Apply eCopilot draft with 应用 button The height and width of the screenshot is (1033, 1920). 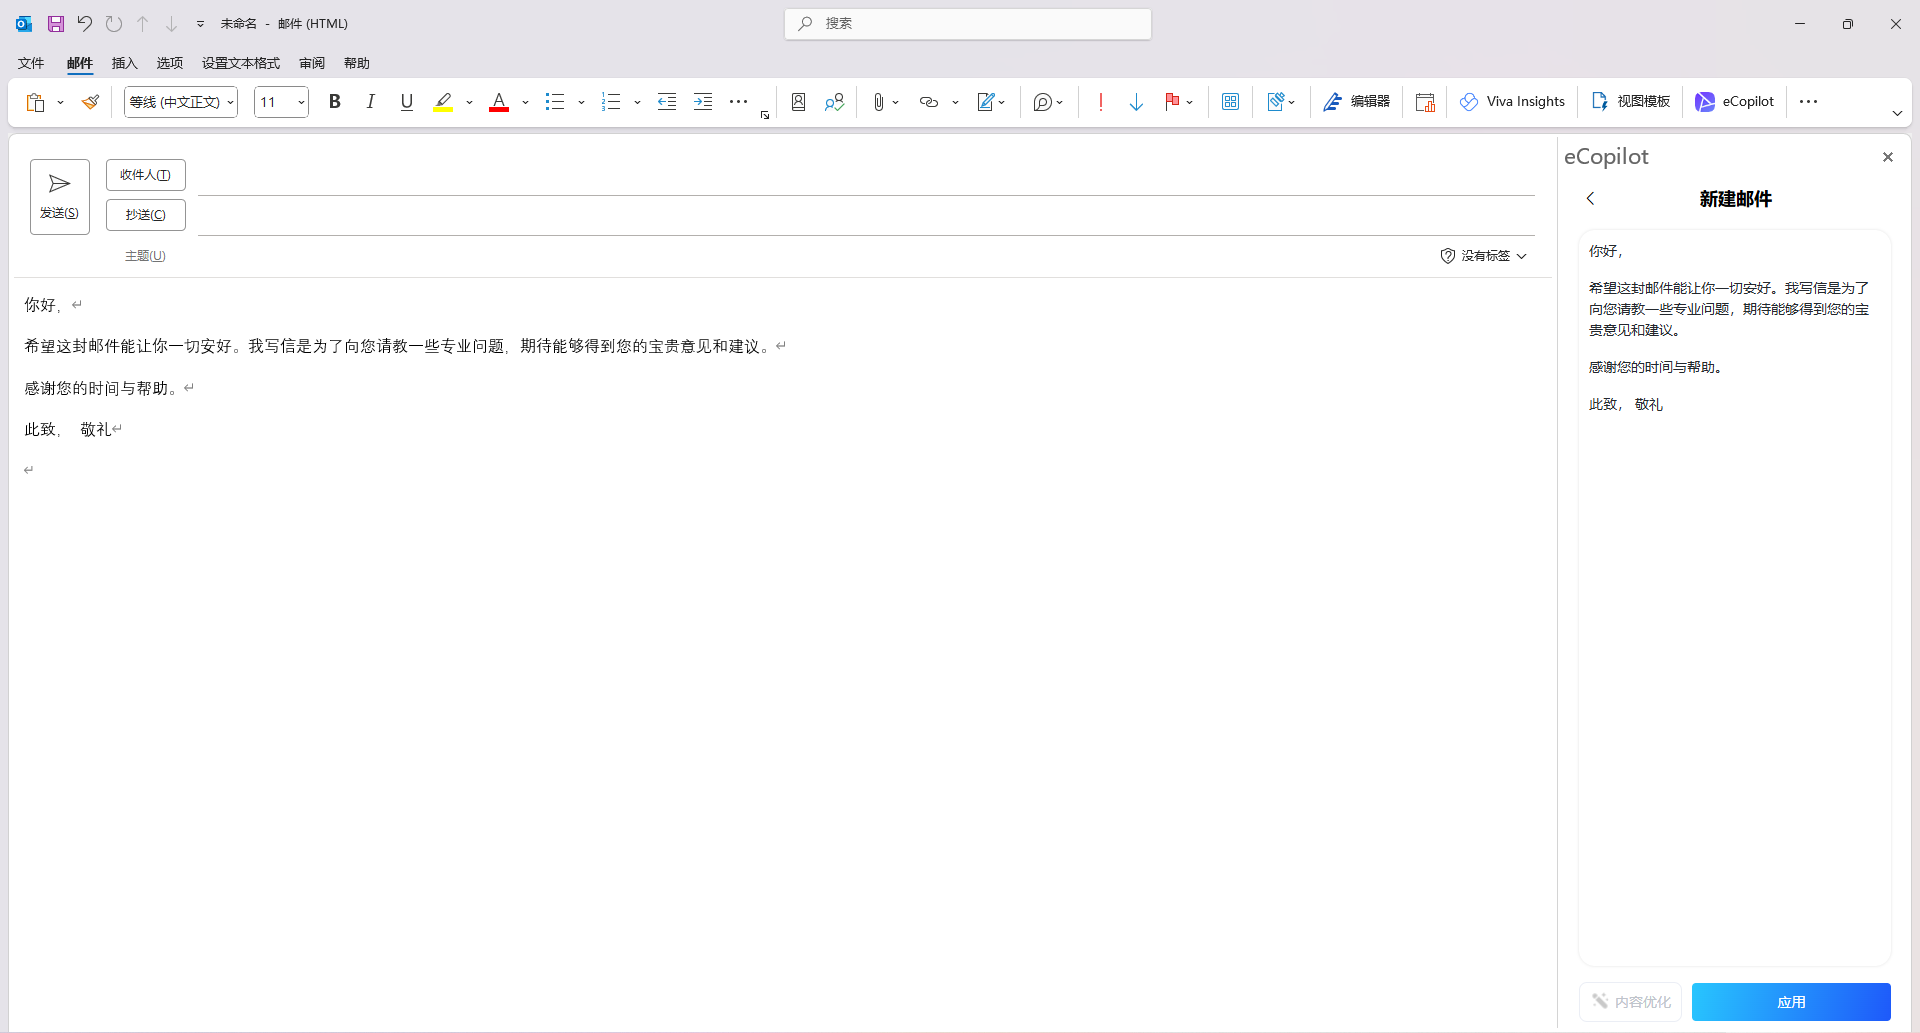pyautogui.click(x=1791, y=1001)
